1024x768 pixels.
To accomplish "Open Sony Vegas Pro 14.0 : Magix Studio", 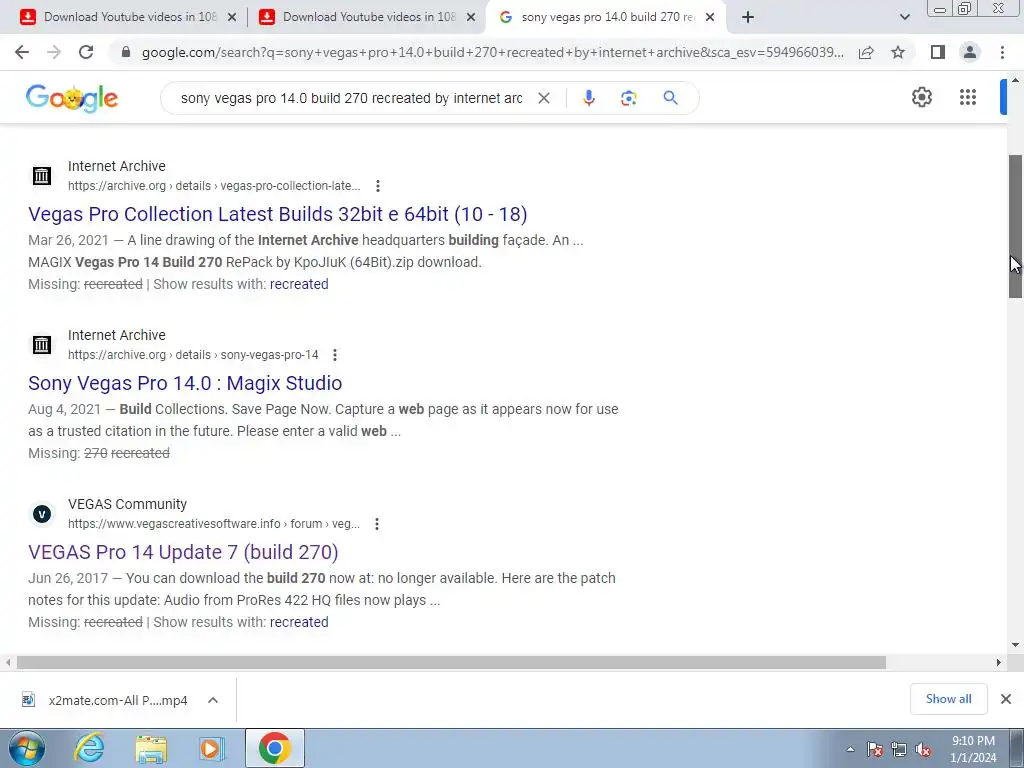I will pos(185,383).
